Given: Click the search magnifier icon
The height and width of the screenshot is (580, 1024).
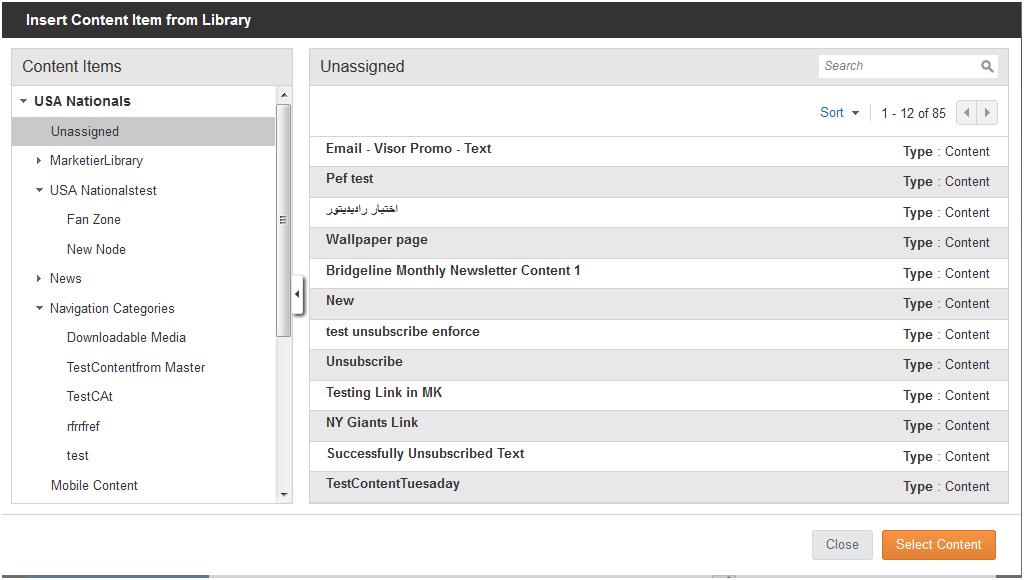Looking at the screenshot, I should coord(987,66).
